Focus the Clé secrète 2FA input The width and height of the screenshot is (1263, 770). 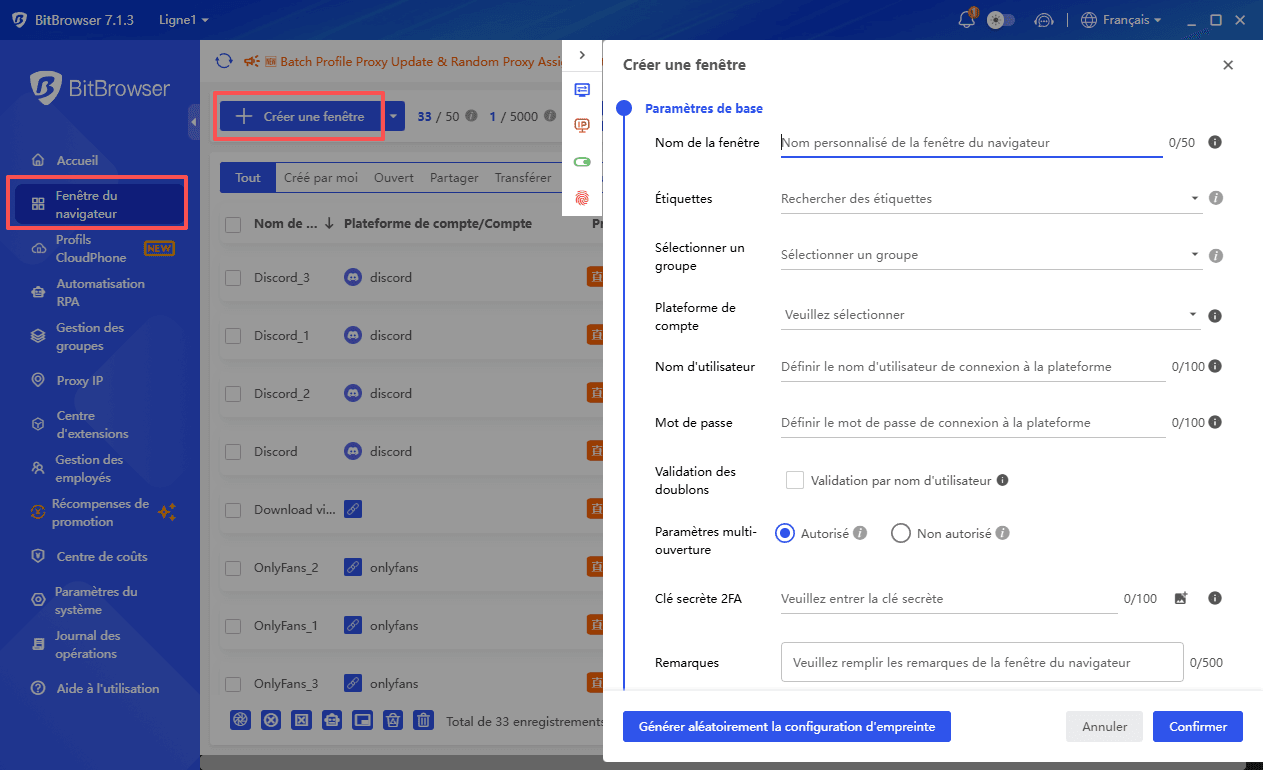coord(948,599)
